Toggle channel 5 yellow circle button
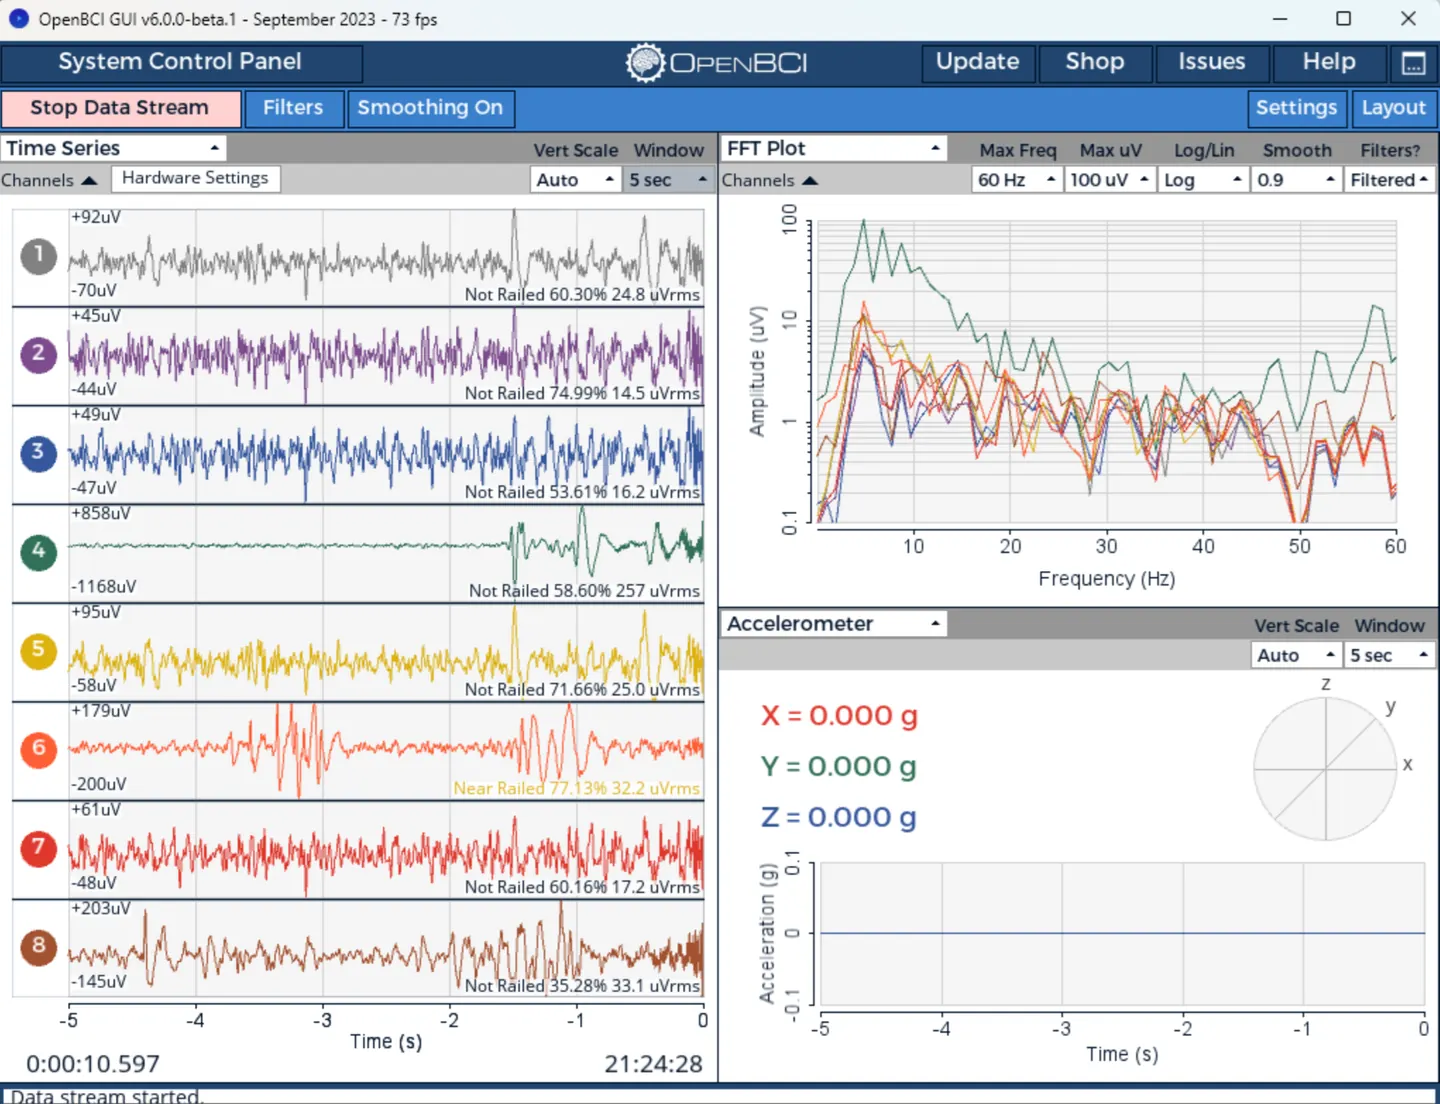 click(39, 651)
